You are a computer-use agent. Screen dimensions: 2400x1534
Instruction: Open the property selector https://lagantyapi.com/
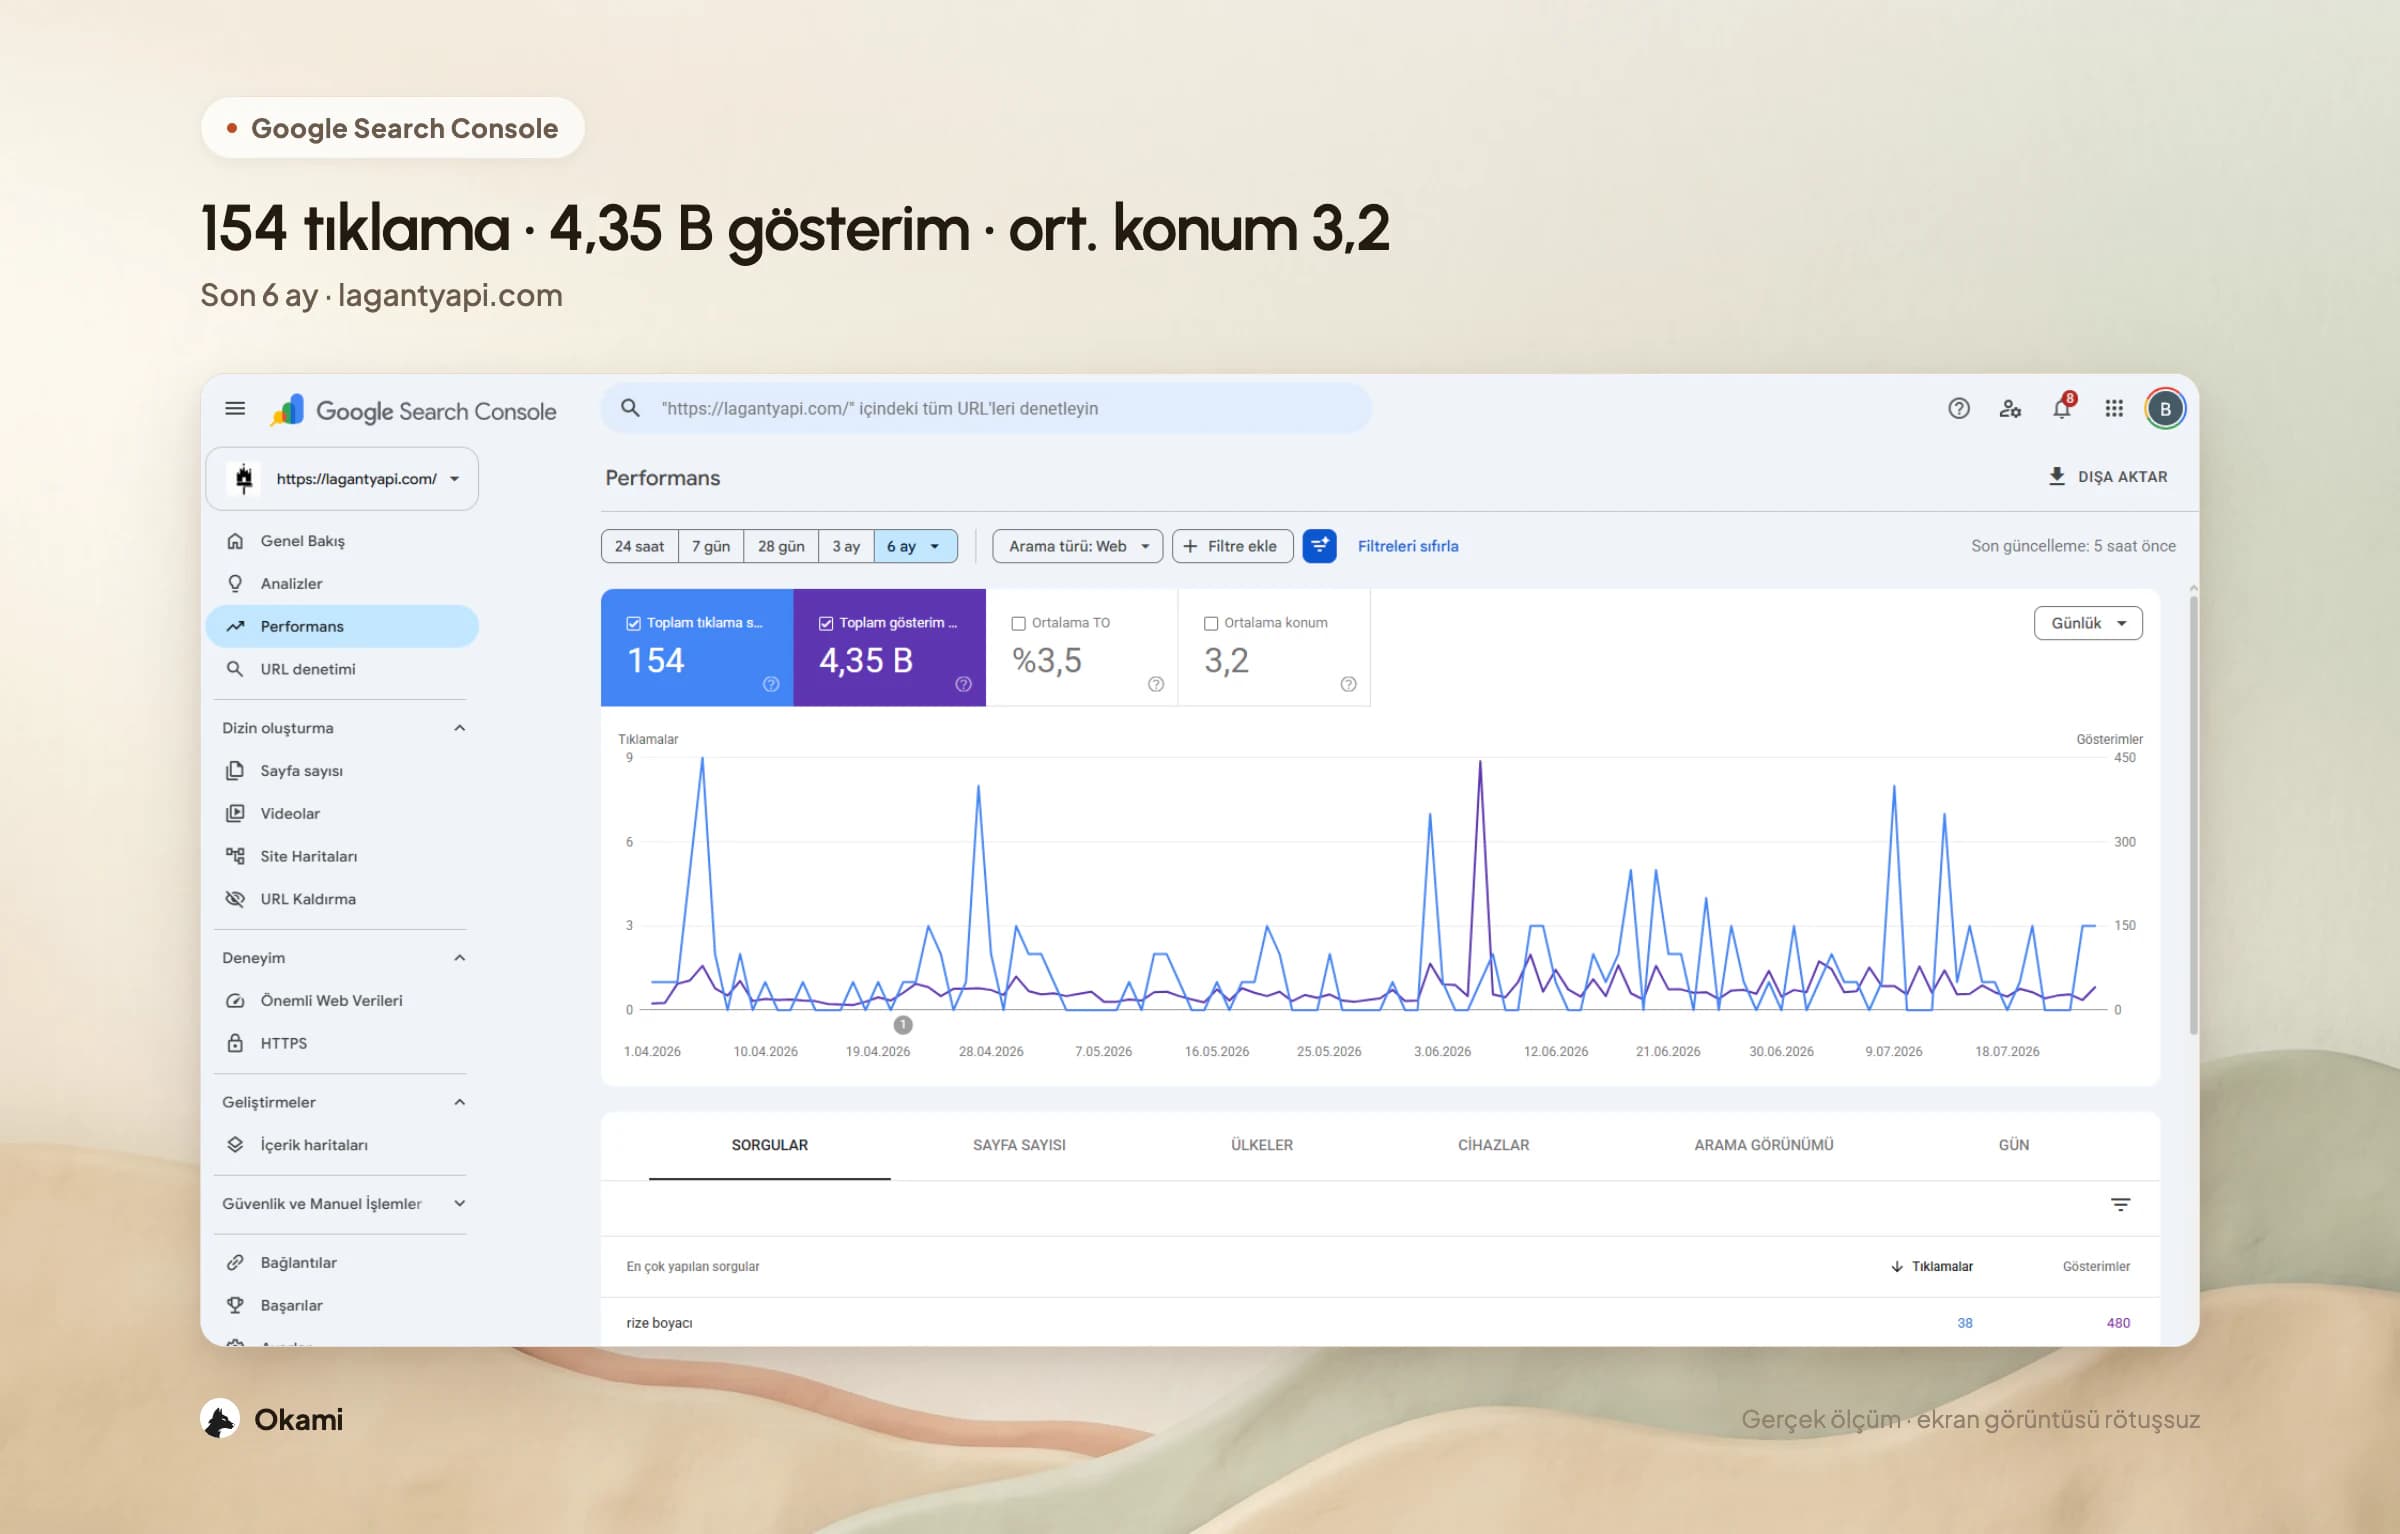coord(342,479)
